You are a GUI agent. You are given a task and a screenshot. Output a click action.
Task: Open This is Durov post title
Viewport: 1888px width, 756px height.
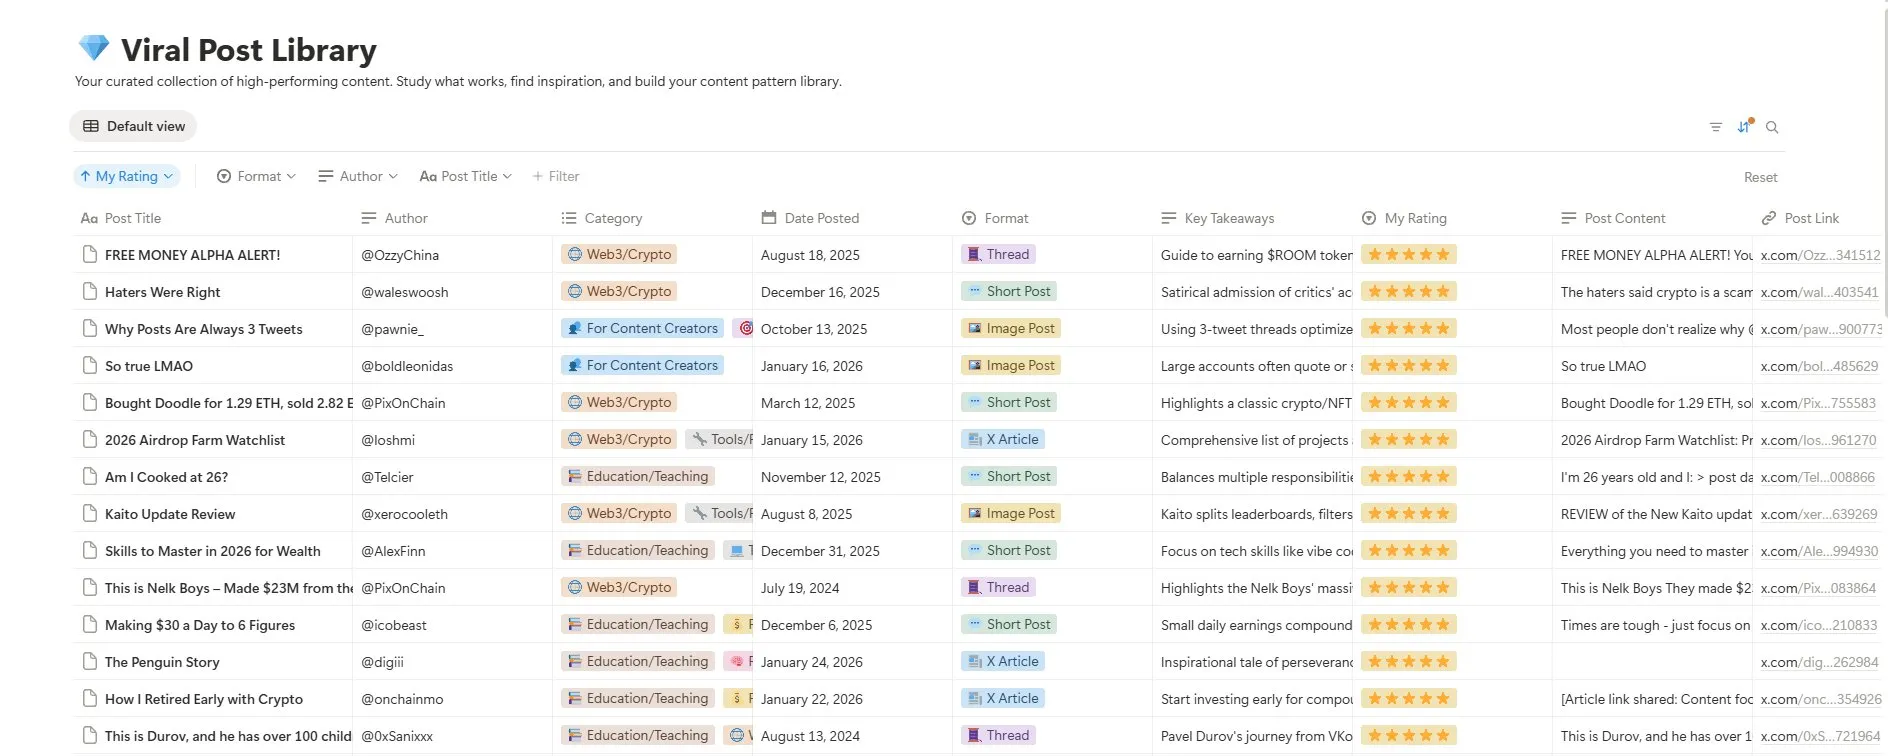tap(228, 736)
